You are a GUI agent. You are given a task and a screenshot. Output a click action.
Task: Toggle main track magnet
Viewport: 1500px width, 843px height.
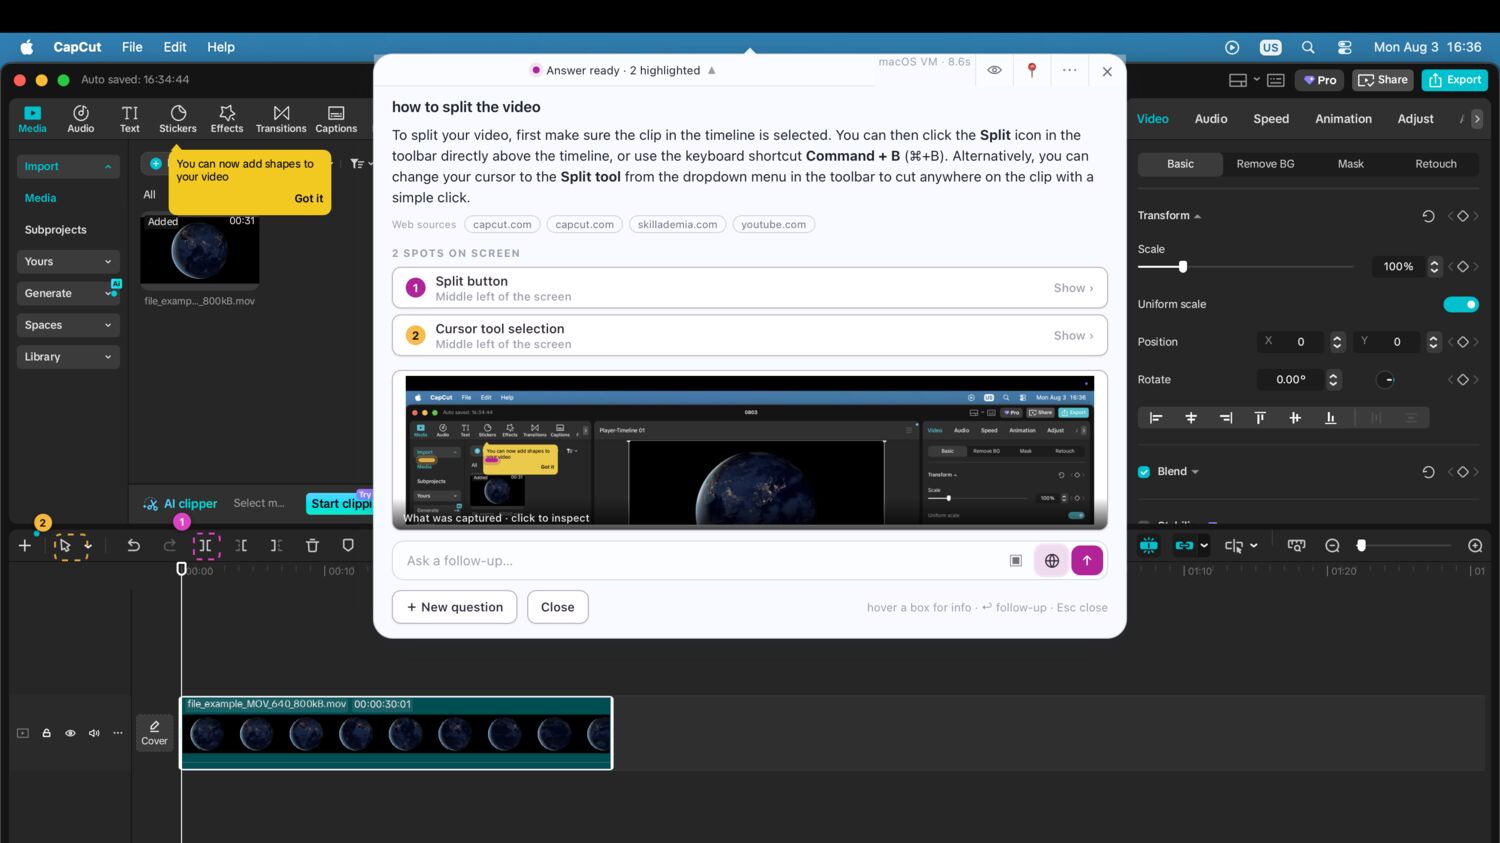[x=1148, y=546]
